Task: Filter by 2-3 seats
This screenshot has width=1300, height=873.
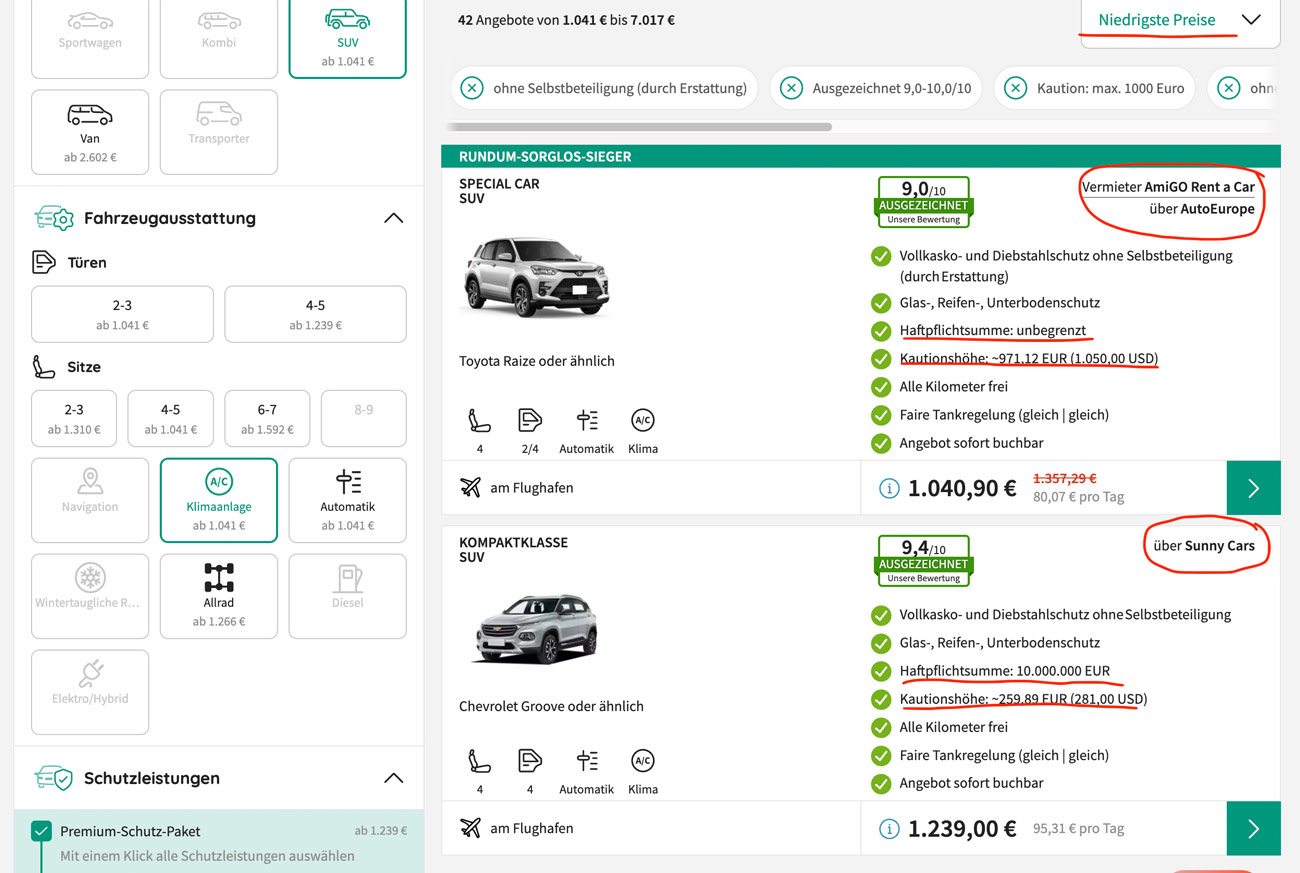Action: 74,418
